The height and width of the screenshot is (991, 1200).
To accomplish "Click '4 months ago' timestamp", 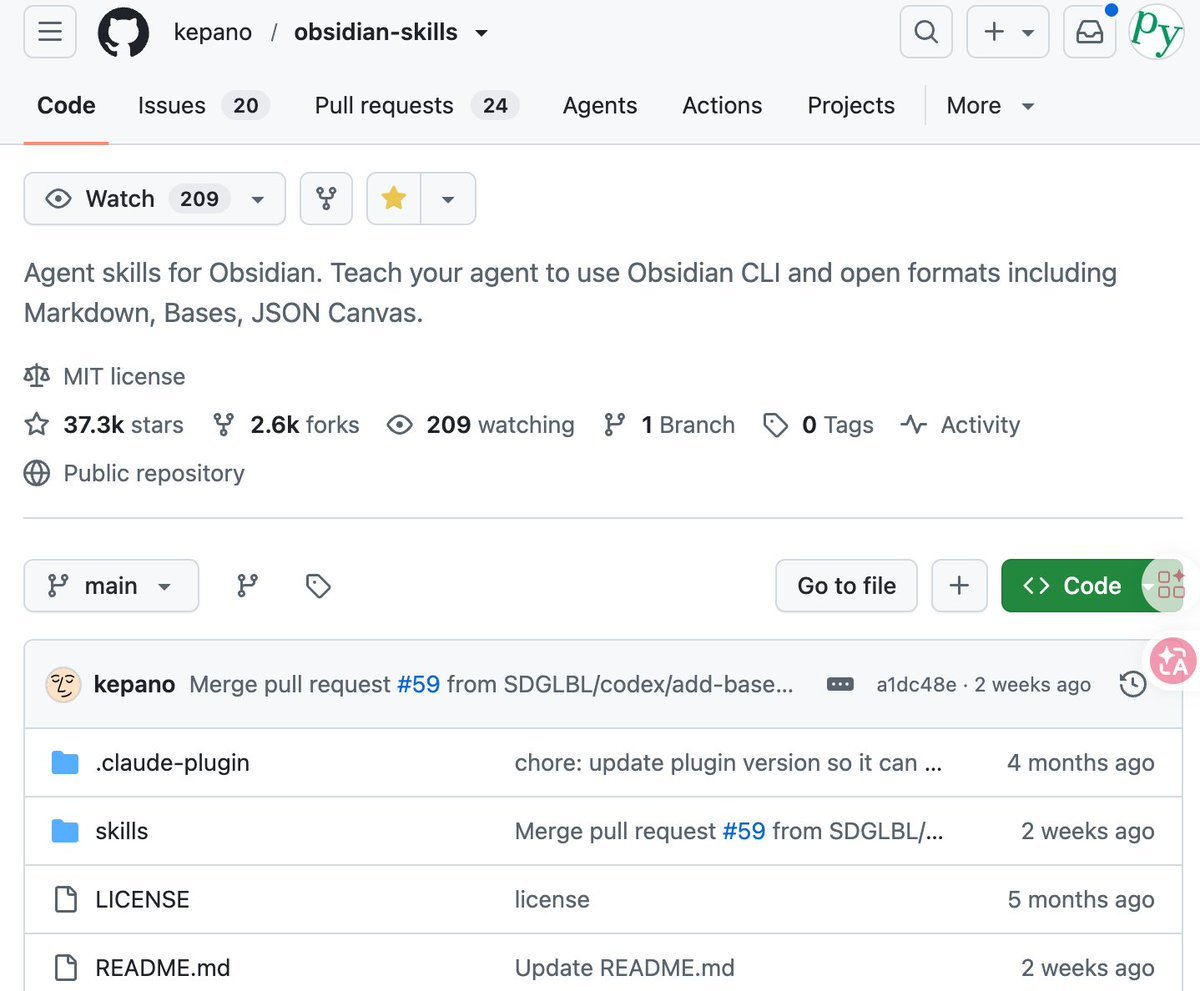I will click(1080, 763).
